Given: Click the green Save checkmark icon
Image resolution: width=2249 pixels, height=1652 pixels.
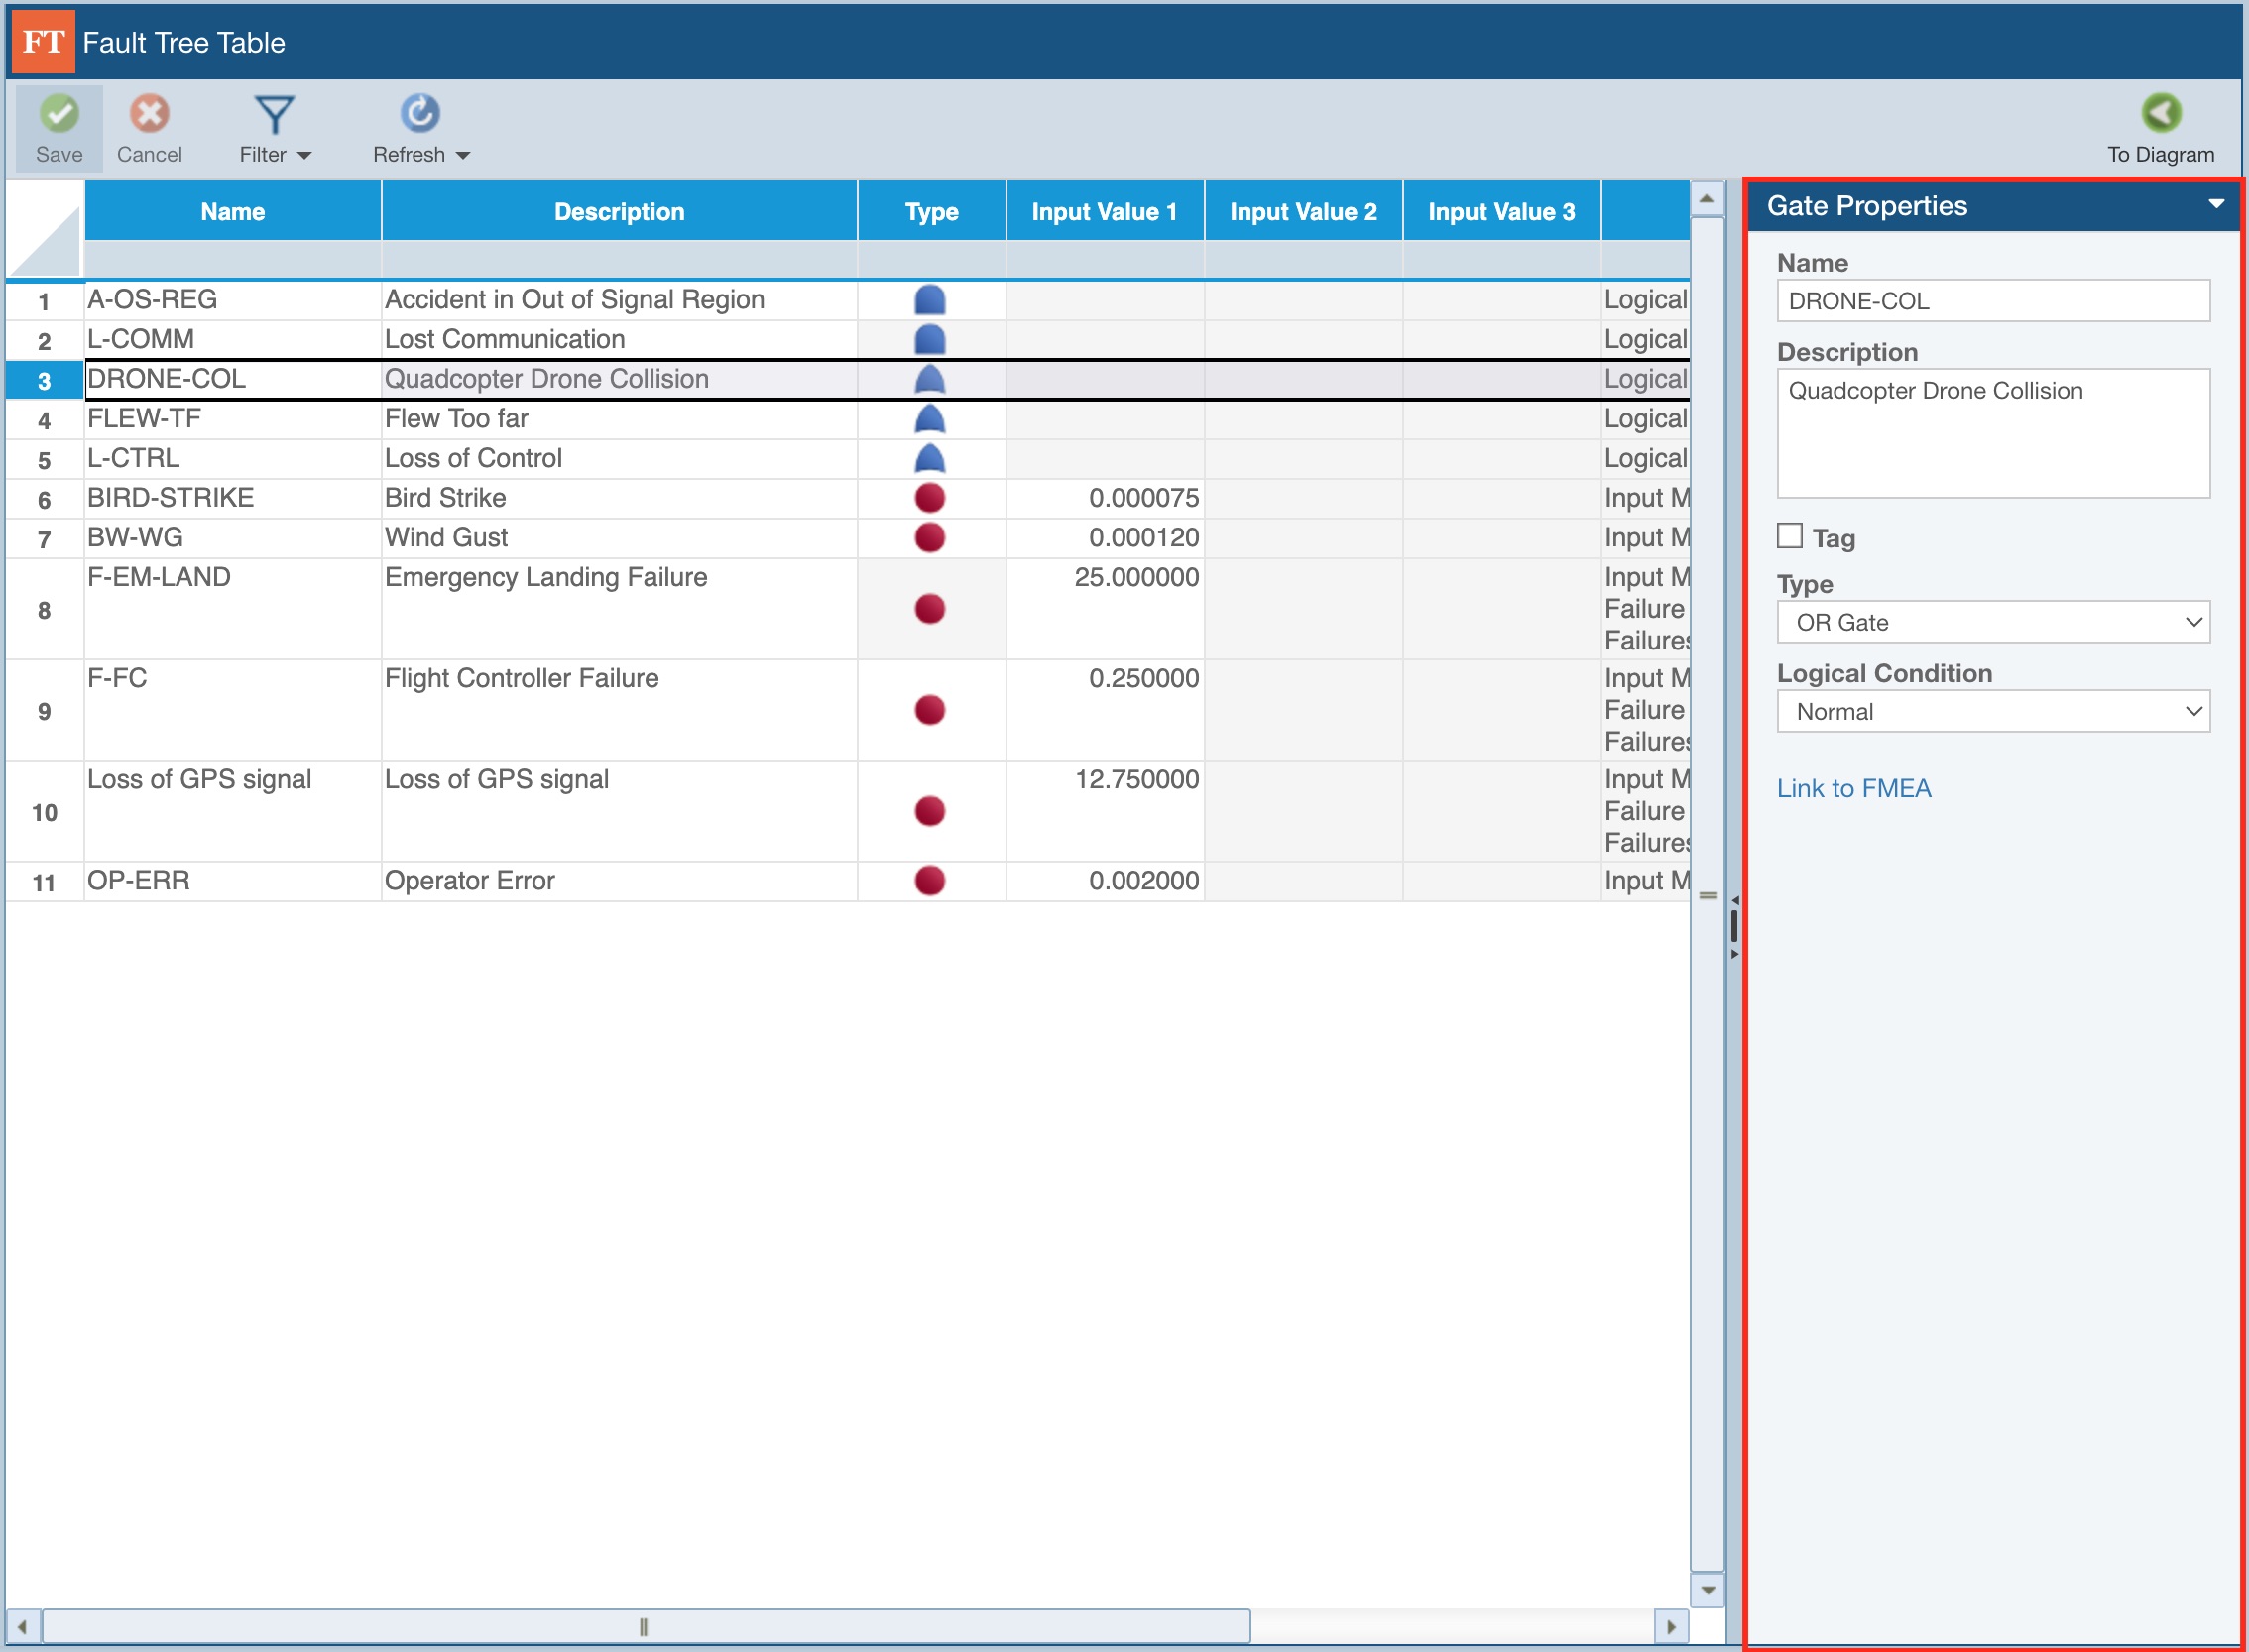Looking at the screenshot, I should [x=59, y=114].
